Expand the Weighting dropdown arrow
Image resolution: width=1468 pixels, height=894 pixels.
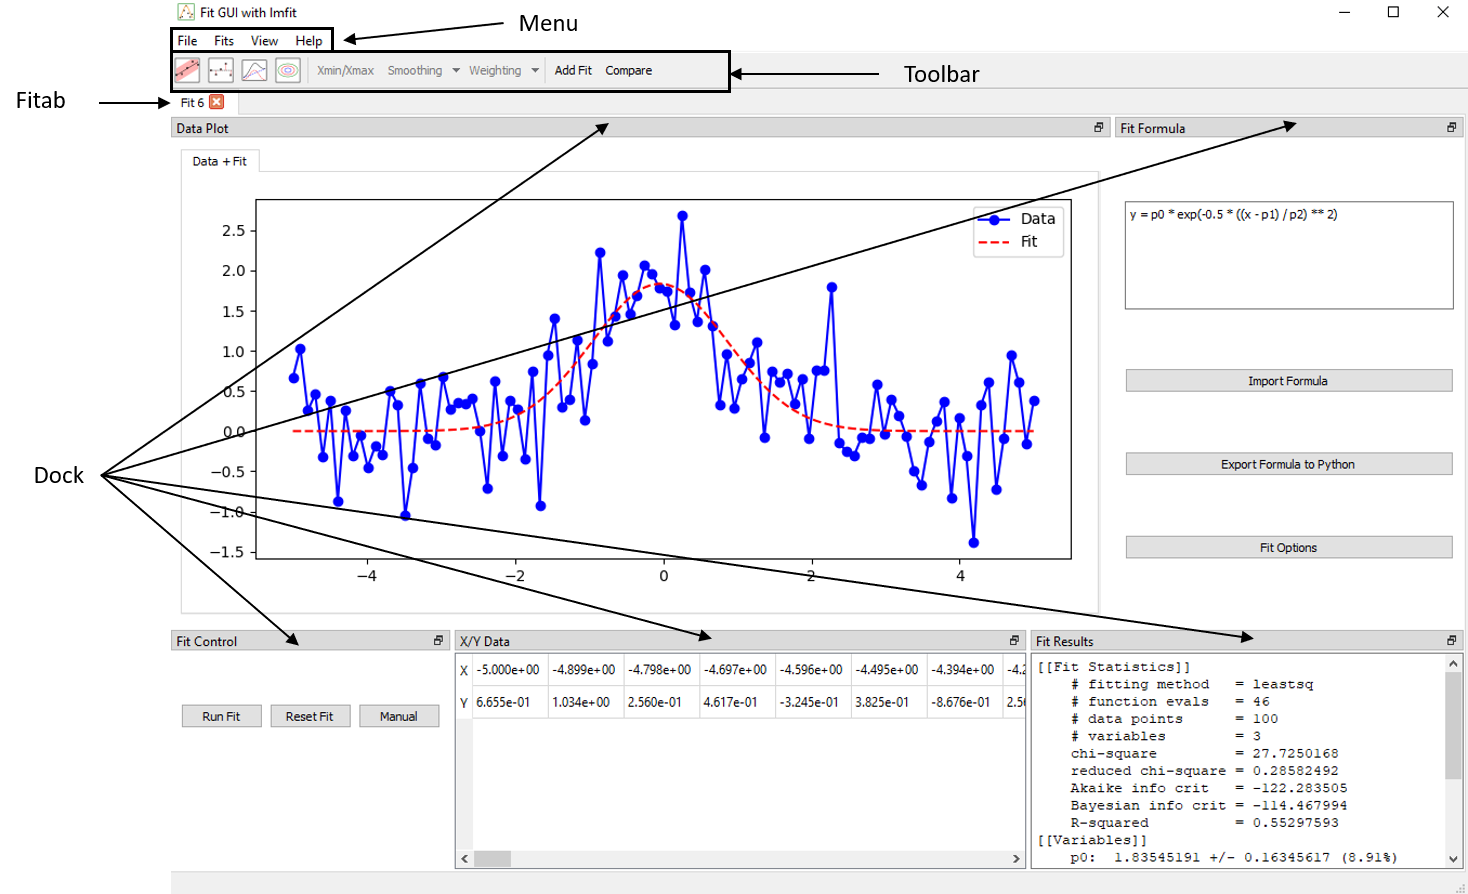[x=535, y=70]
